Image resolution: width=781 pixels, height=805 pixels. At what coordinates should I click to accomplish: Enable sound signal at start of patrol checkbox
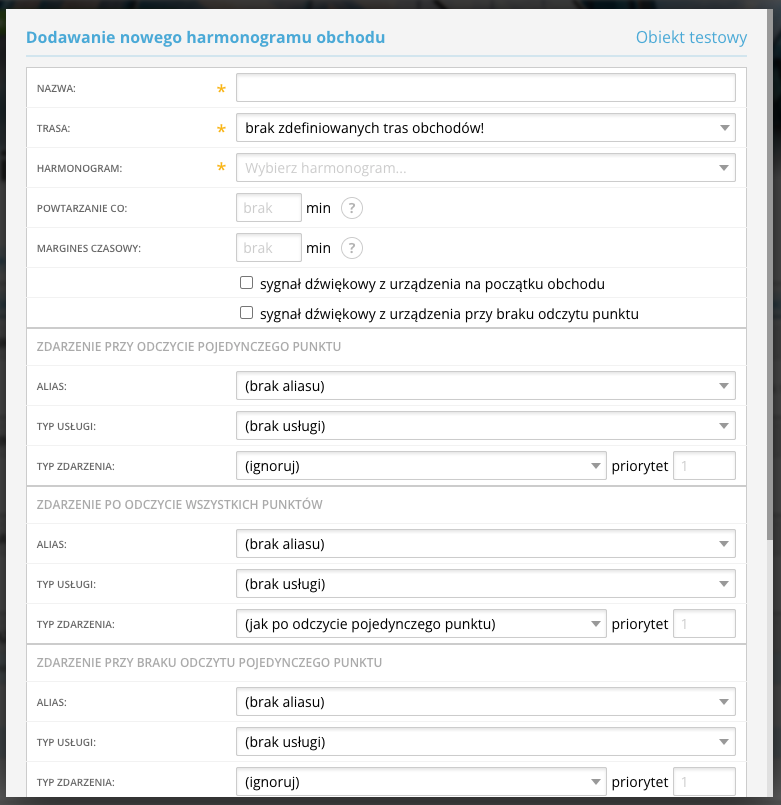coord(246,283)
